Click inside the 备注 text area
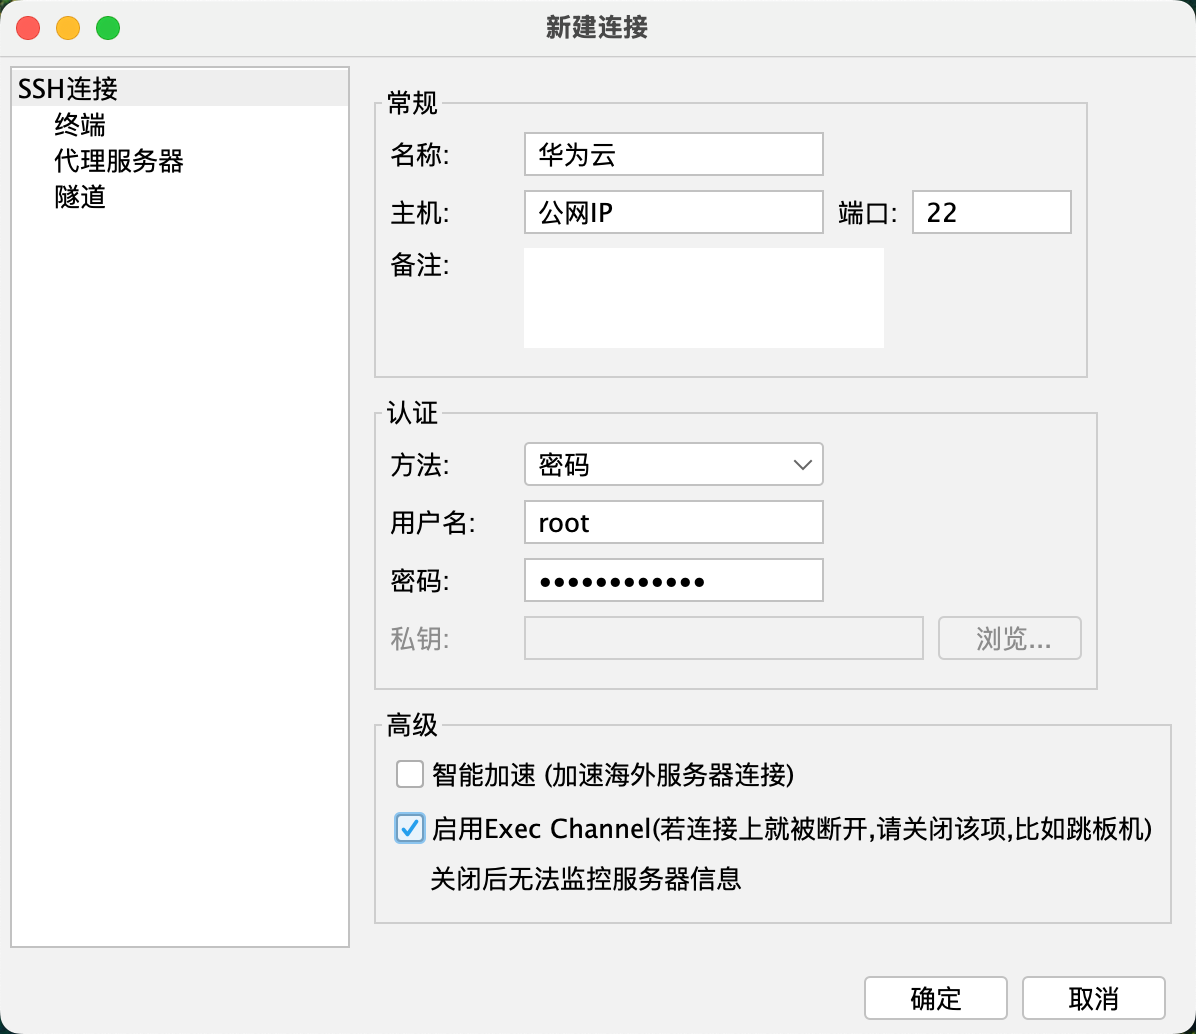 [x=703, y=298]
